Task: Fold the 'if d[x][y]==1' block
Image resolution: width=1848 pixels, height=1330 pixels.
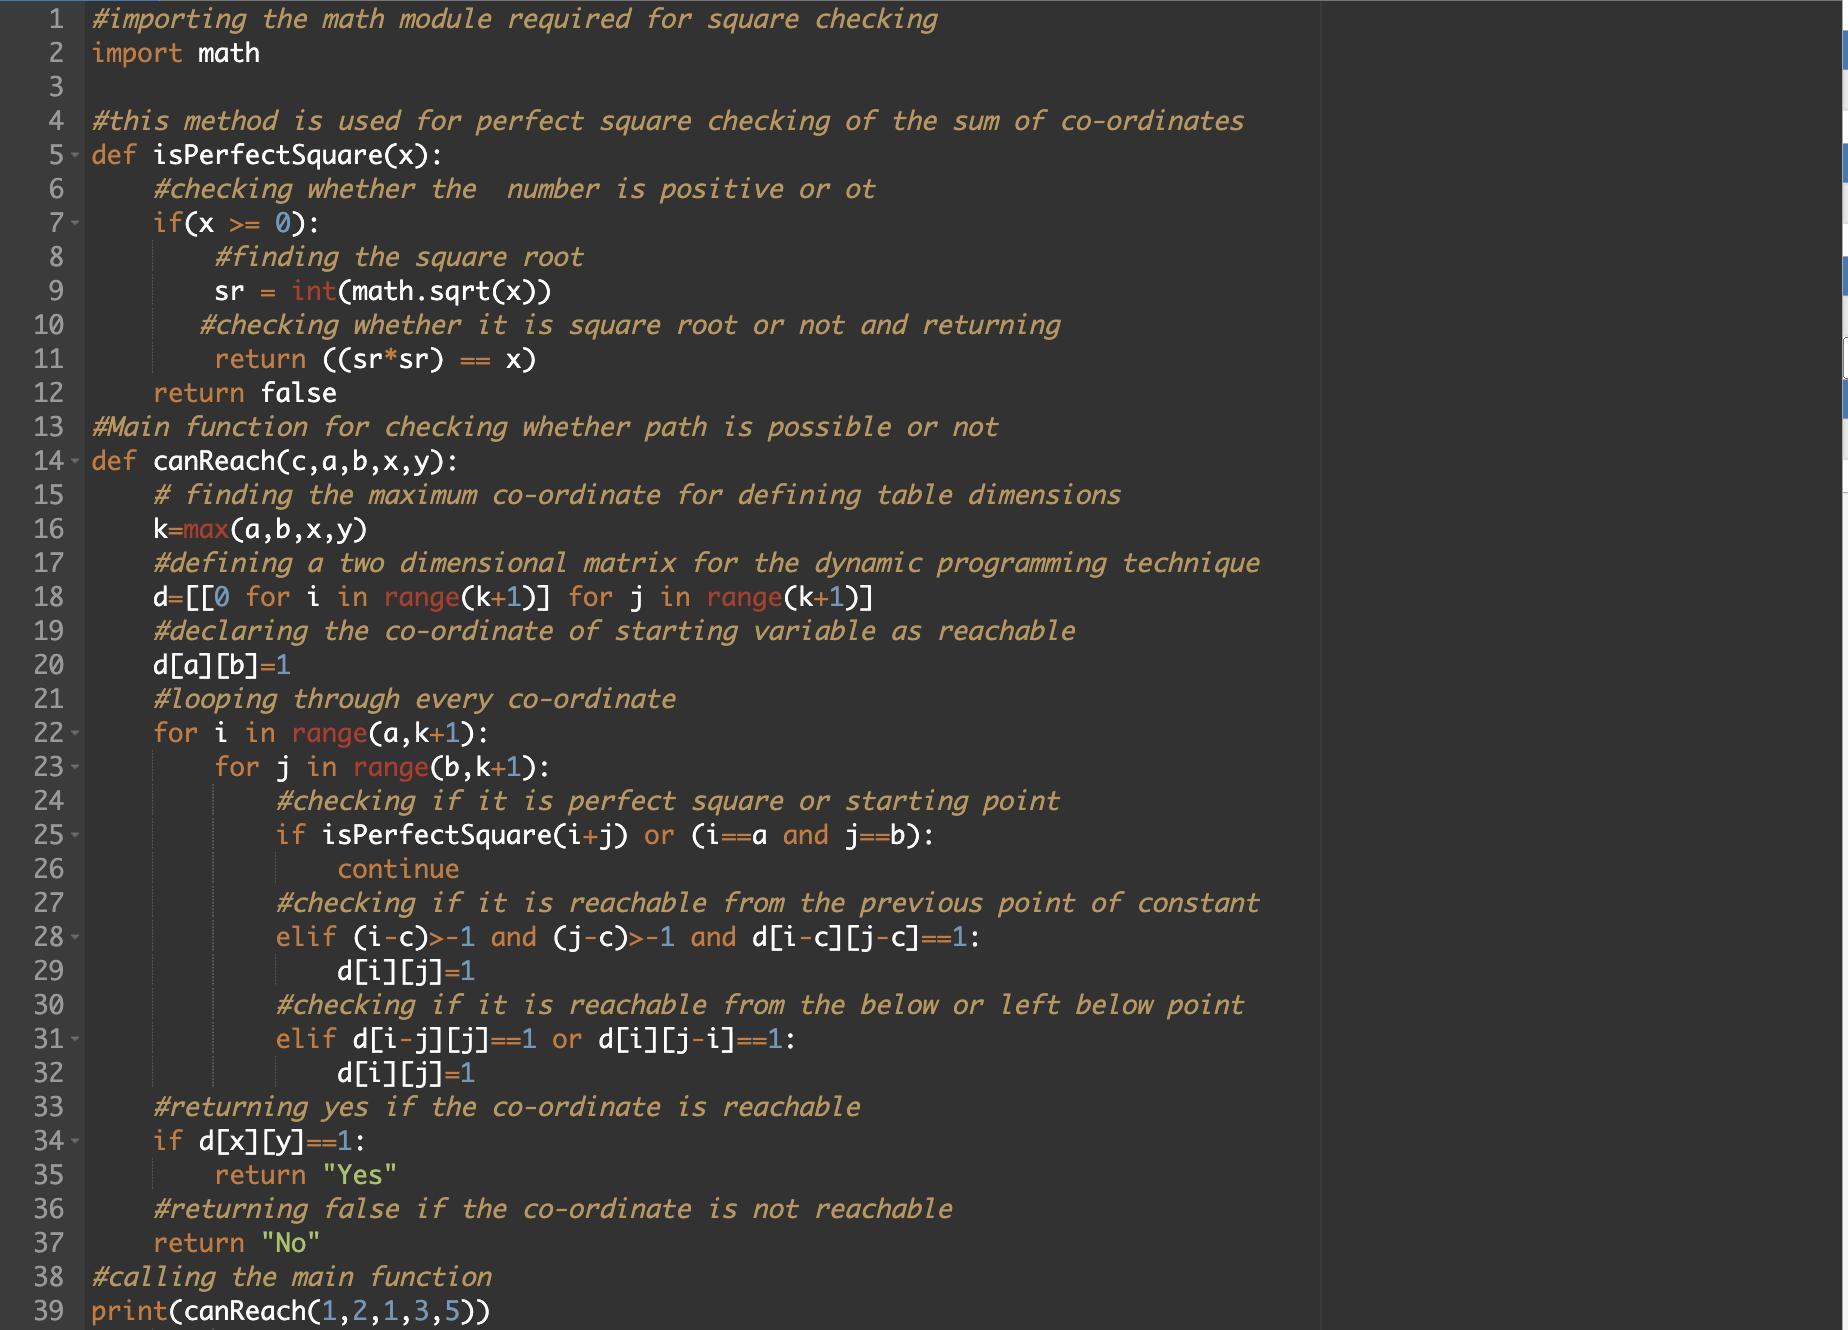Action: 75,1142
